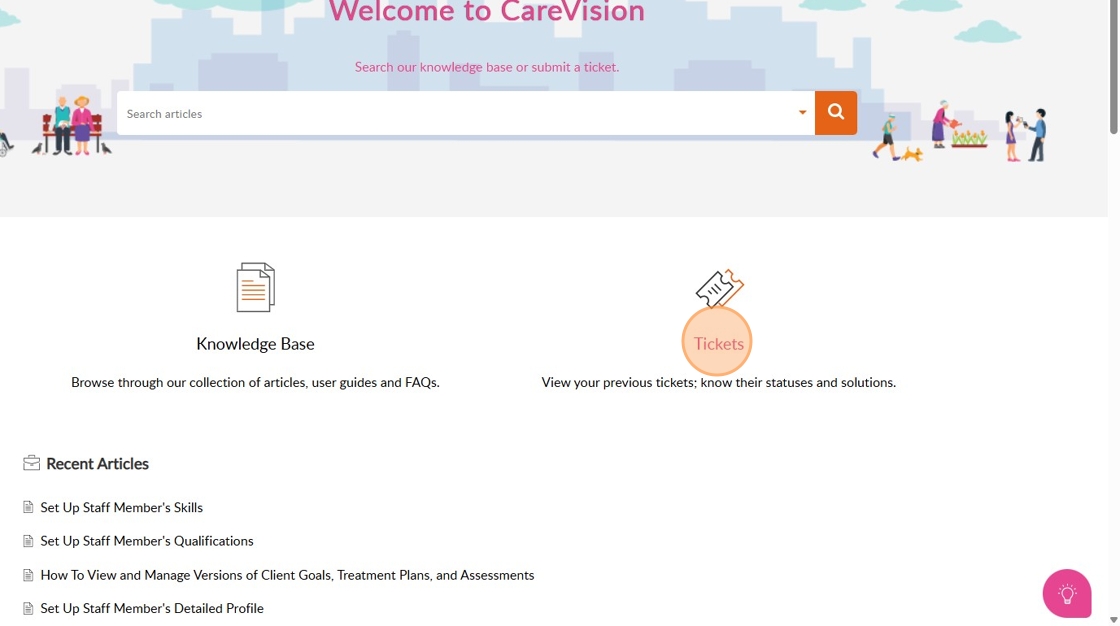Click document icon beside Staff Member's Qualifications
This screenshot has height=626, width=1120.
pos(28,541)
